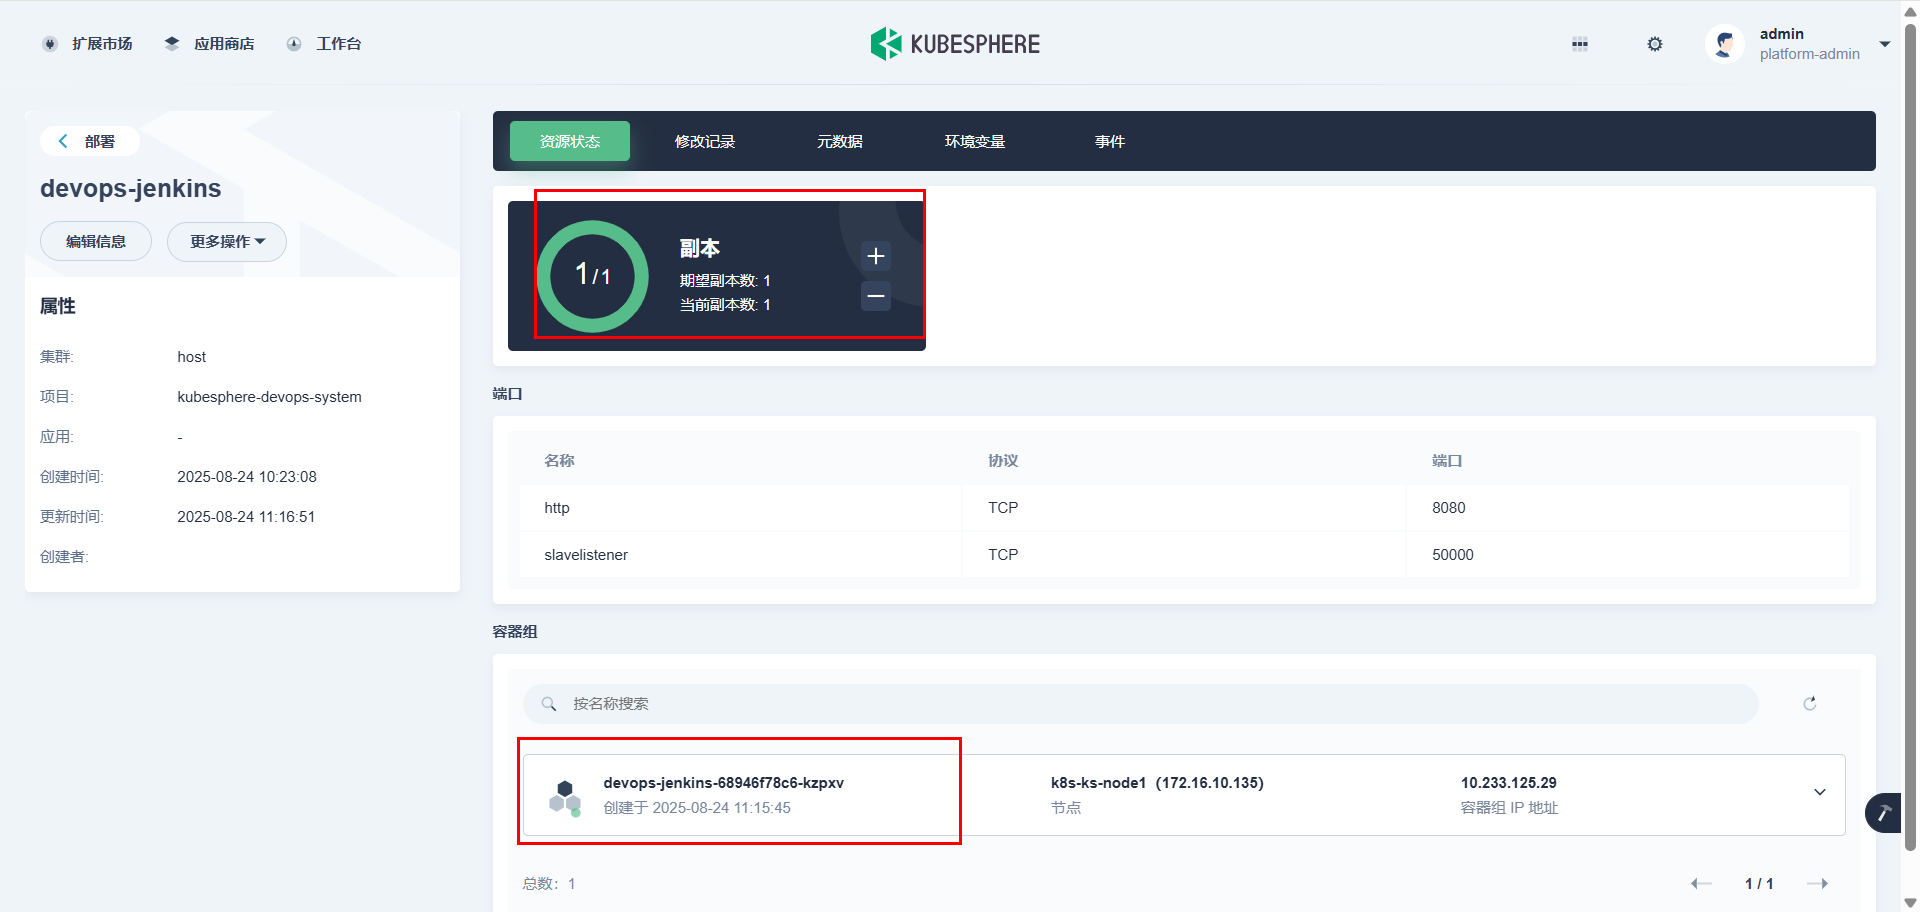Click the project value kubesphere-devops-system
This screenshot has height=912, width=1920.
269,397
